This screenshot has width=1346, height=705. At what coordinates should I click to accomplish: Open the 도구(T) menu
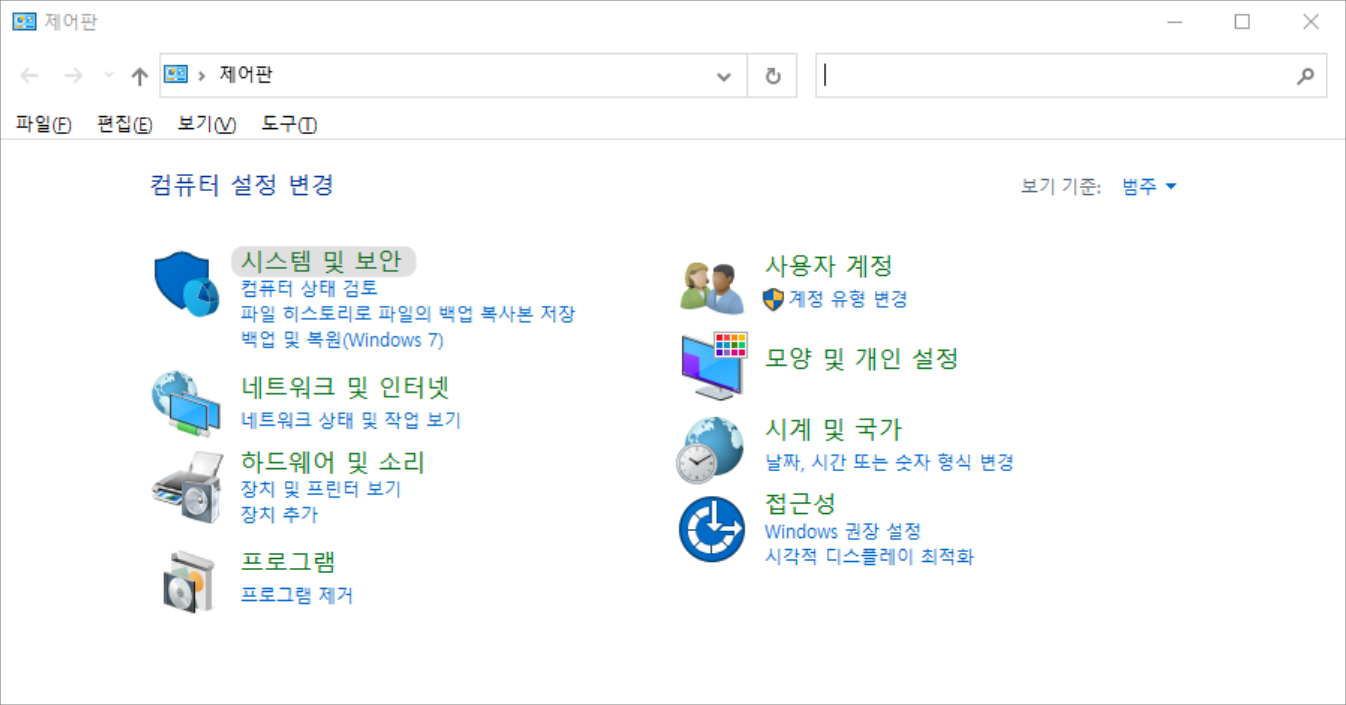[x=289, y=124]
